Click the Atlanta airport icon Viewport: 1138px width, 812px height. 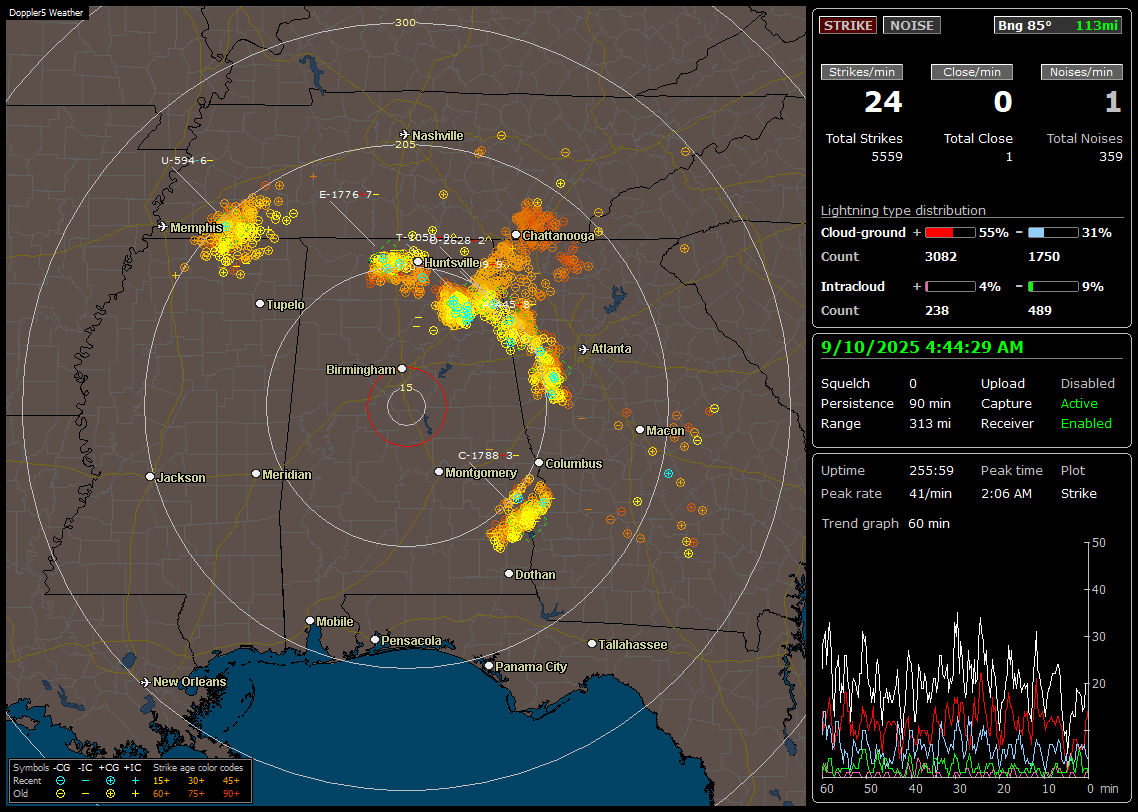coord(584,349)
